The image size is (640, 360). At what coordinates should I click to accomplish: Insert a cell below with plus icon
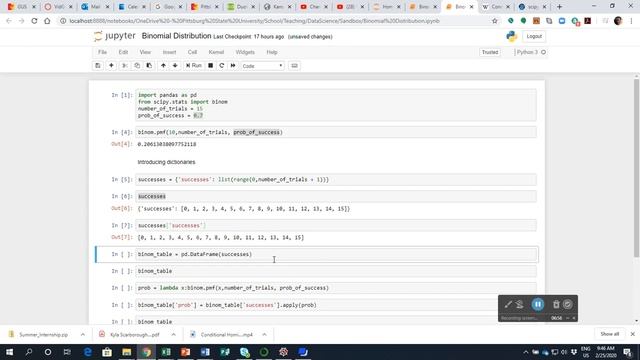pos(111,66)
